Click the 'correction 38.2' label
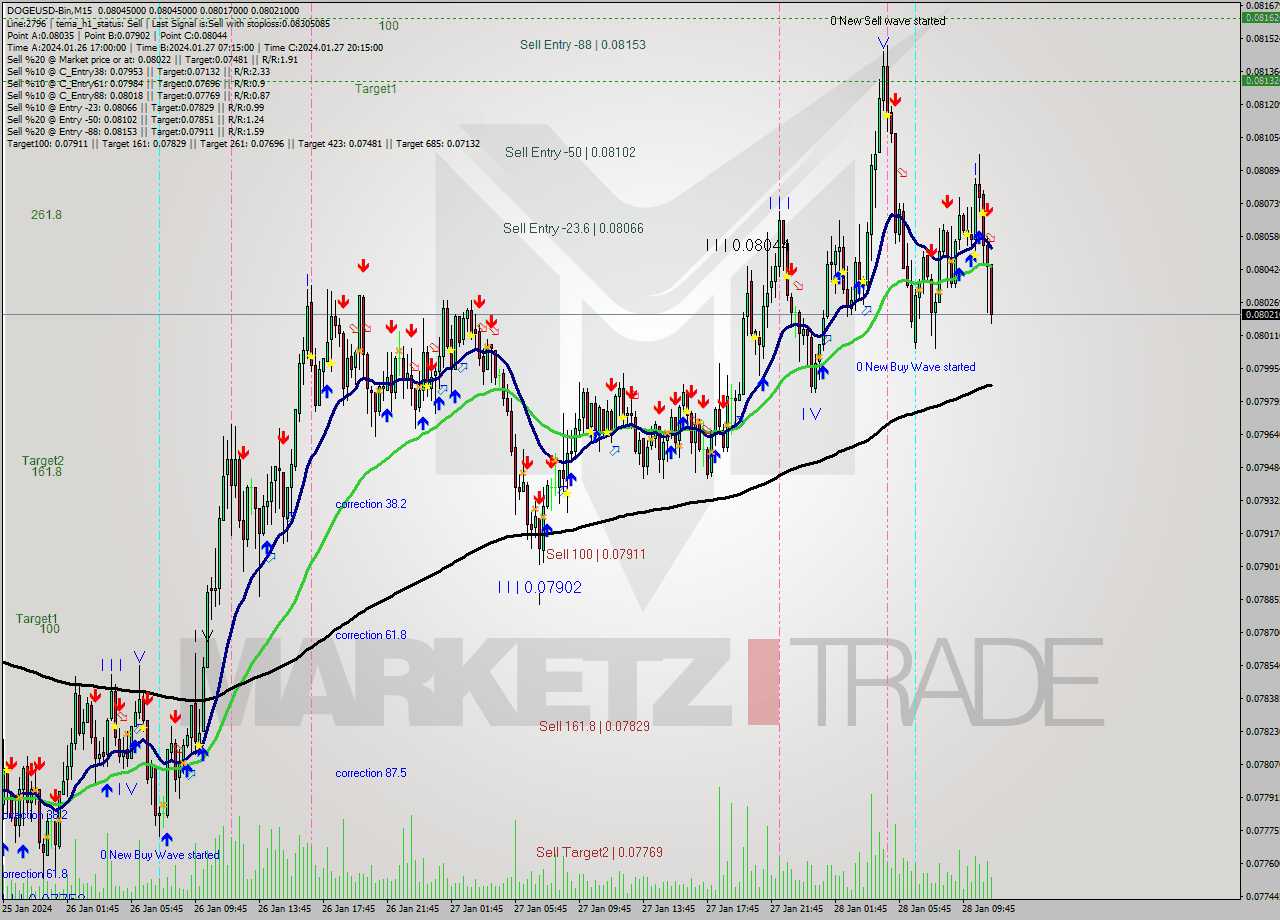Viewport: 1280px width, 920px height. [371, 504]
